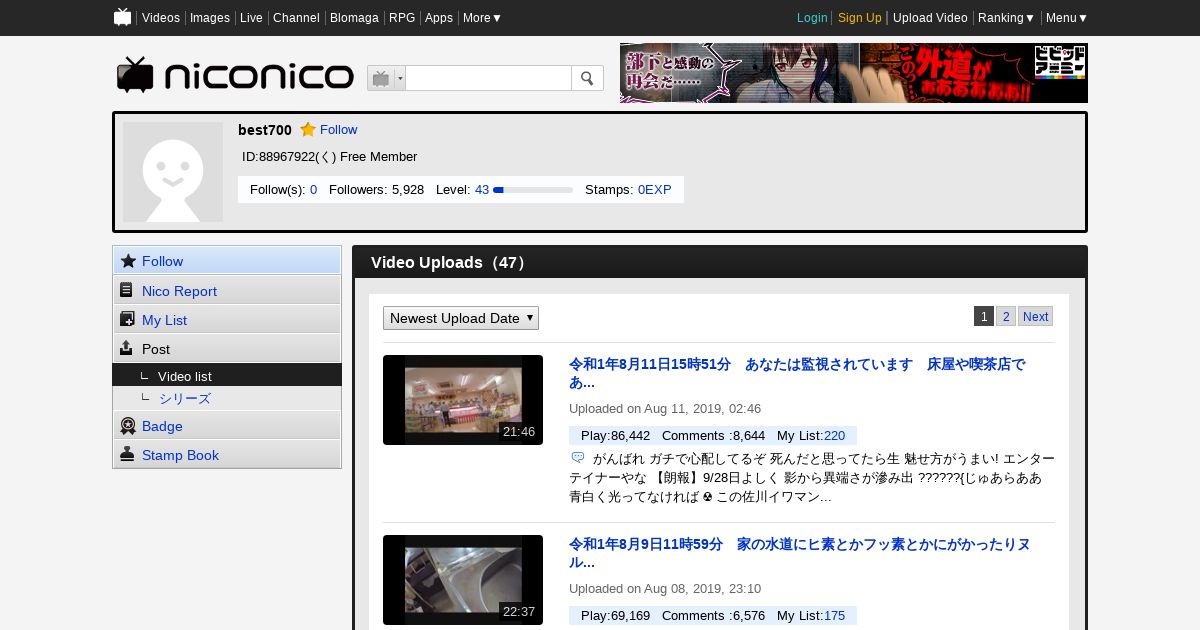Click the Login link

(x=812, y=18)
